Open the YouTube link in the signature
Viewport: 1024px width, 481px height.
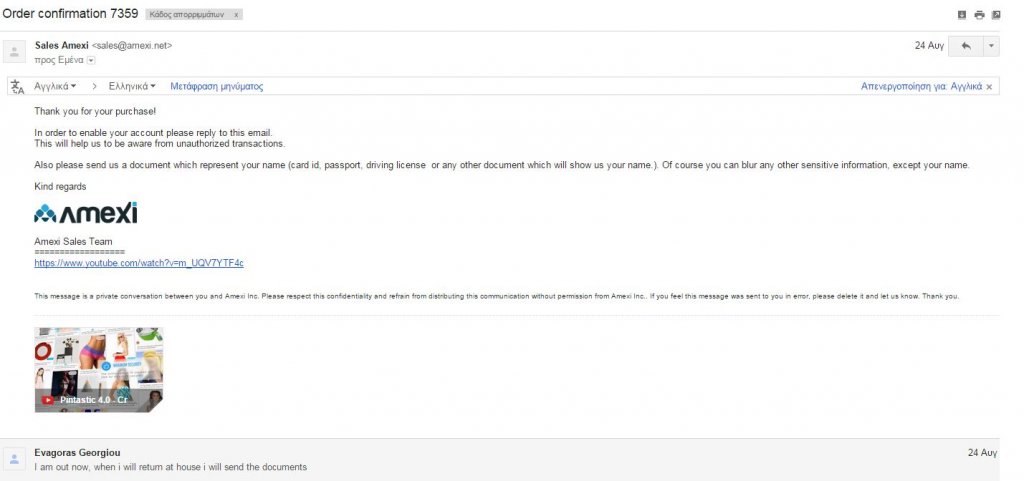coord(139,263)
